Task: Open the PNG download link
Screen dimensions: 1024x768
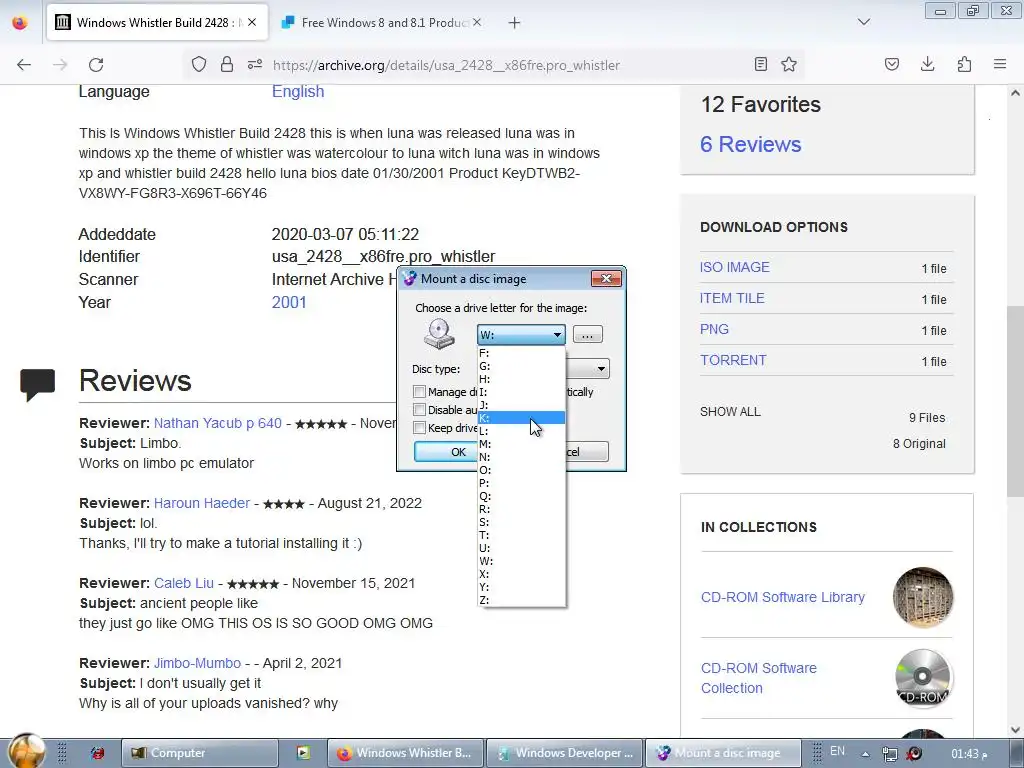Action: (x=714, y=329)
